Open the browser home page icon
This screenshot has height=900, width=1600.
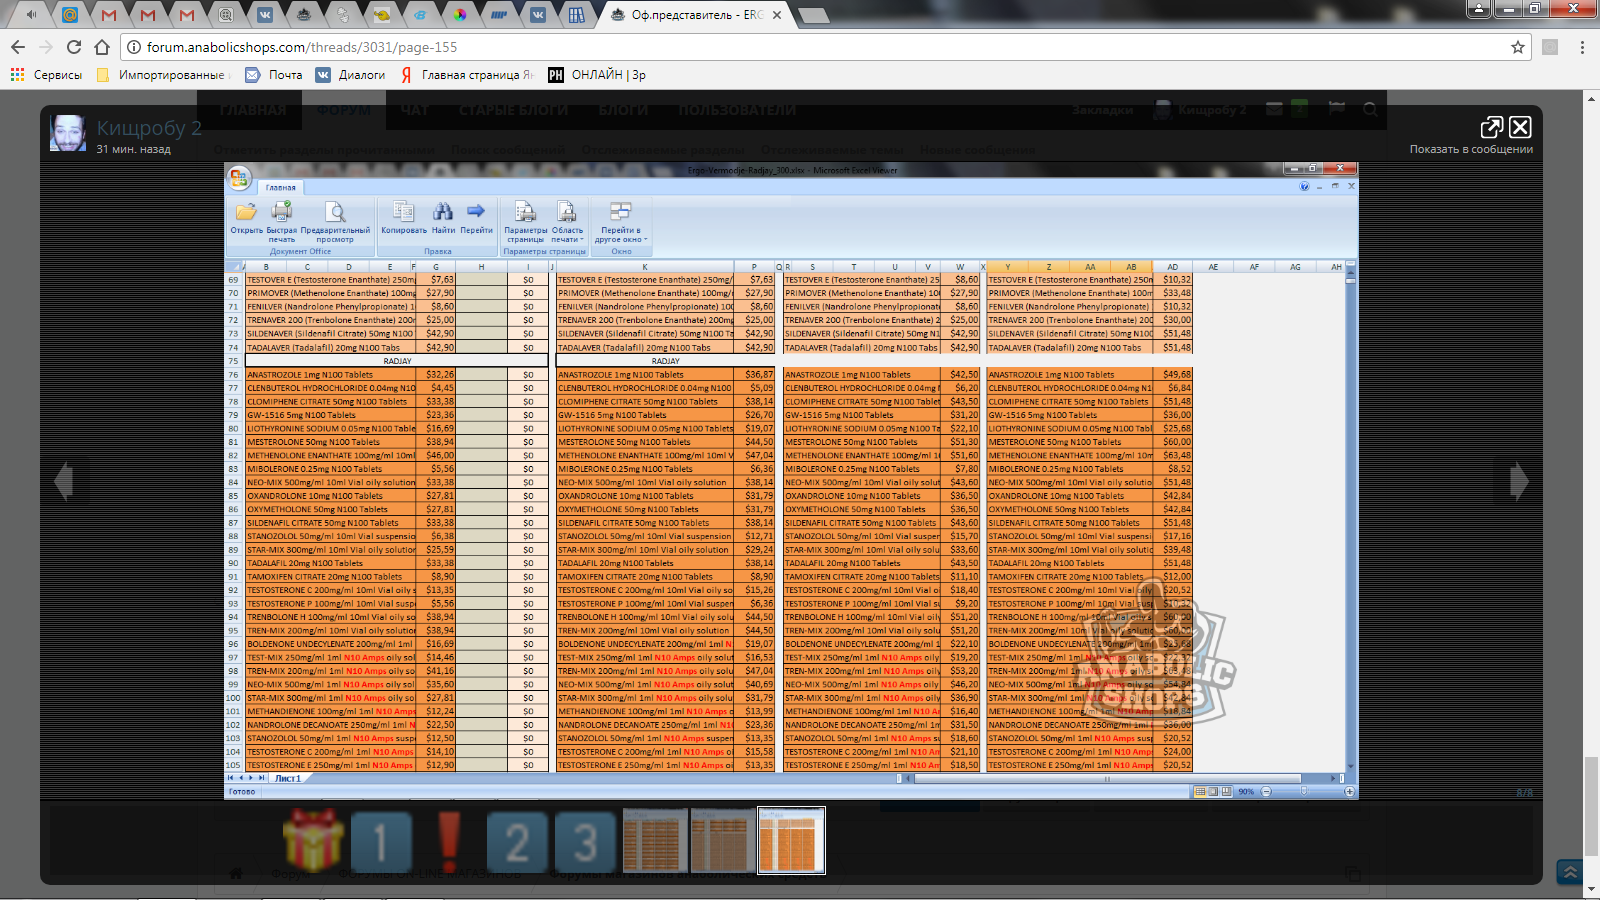coord(102,47)
